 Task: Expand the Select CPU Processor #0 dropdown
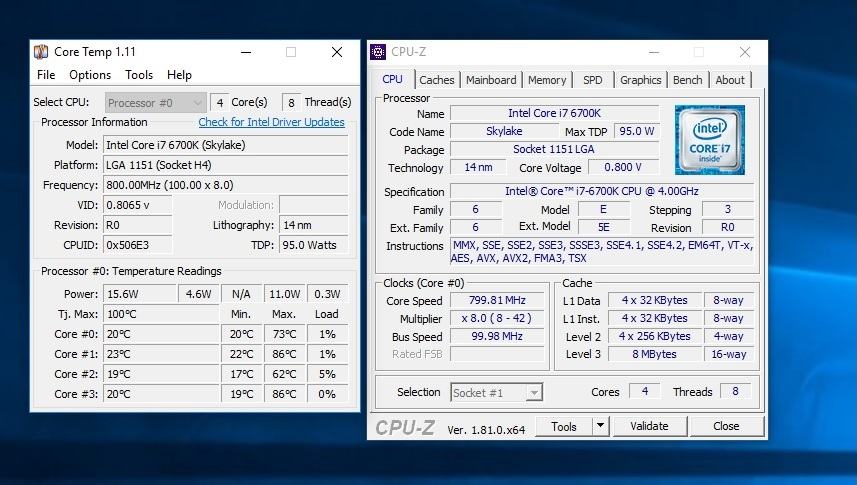[x=156, y=102]
